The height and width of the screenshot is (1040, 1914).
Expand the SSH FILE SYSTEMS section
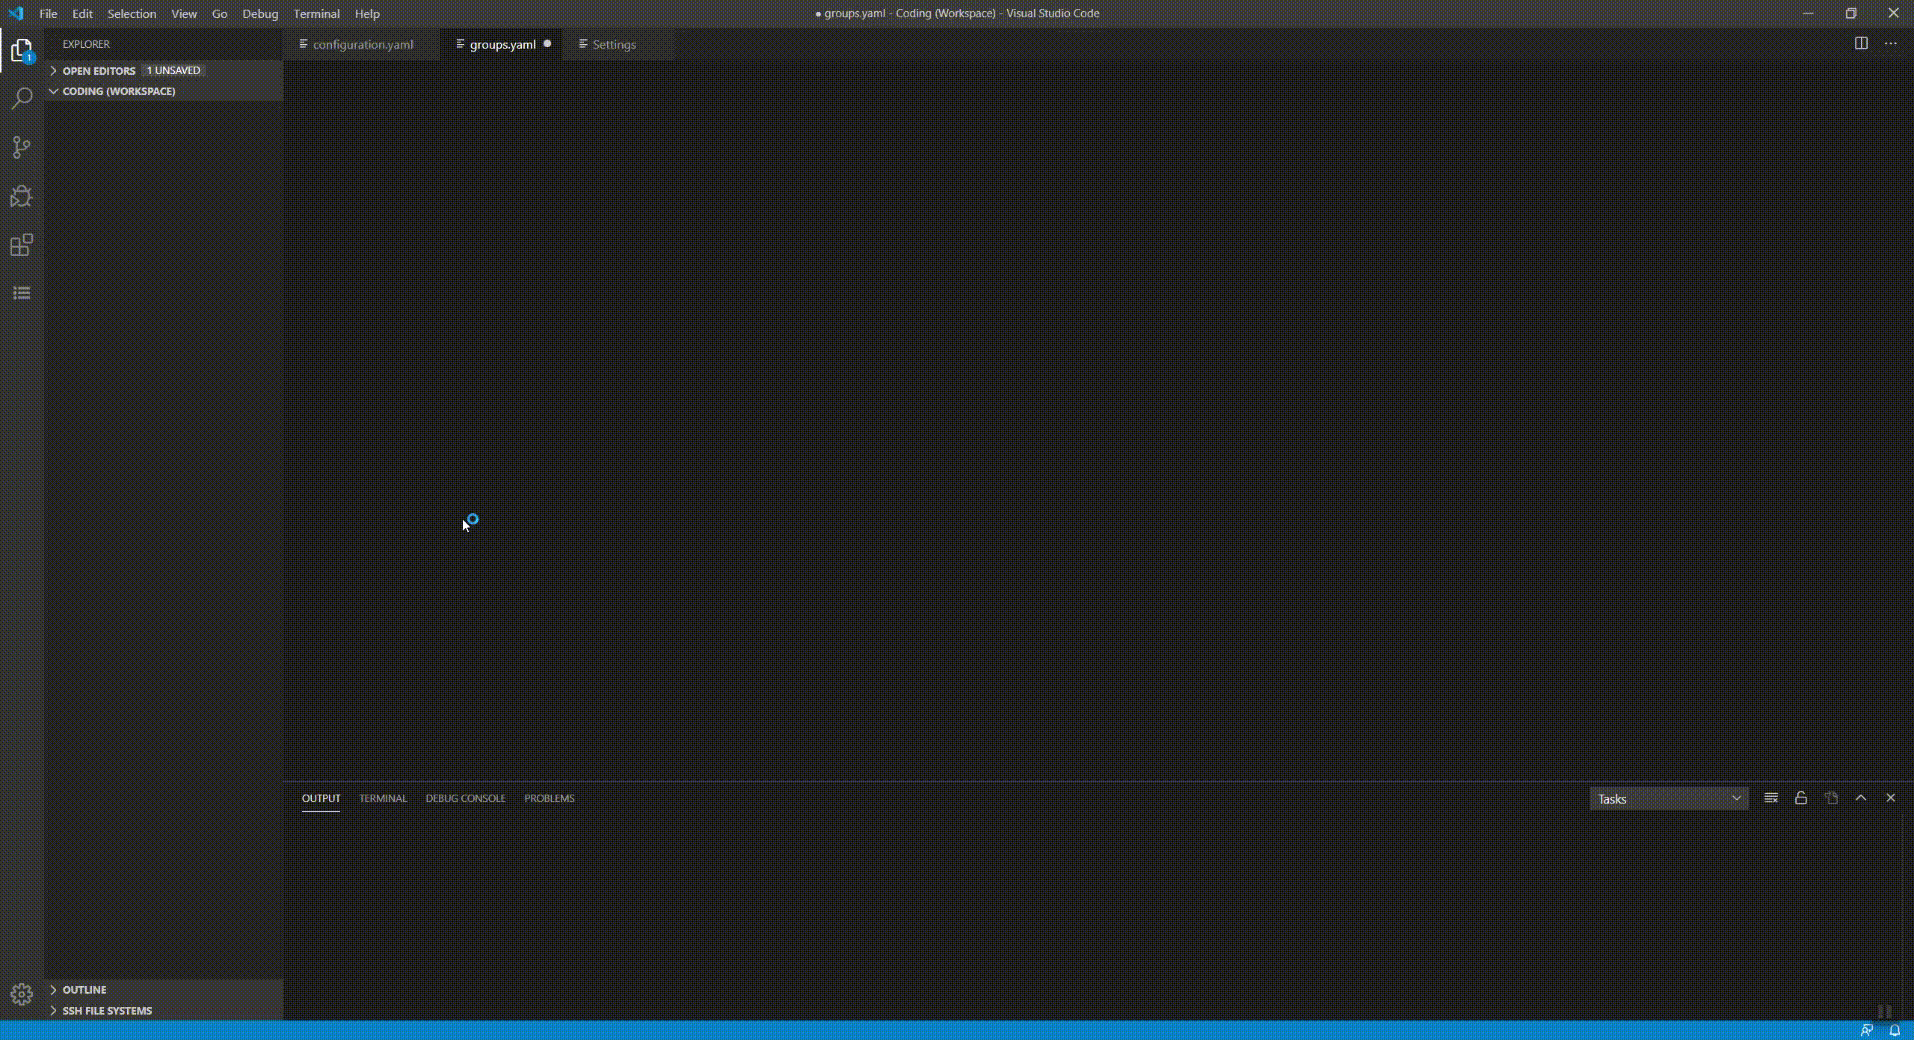(106, 1011)
